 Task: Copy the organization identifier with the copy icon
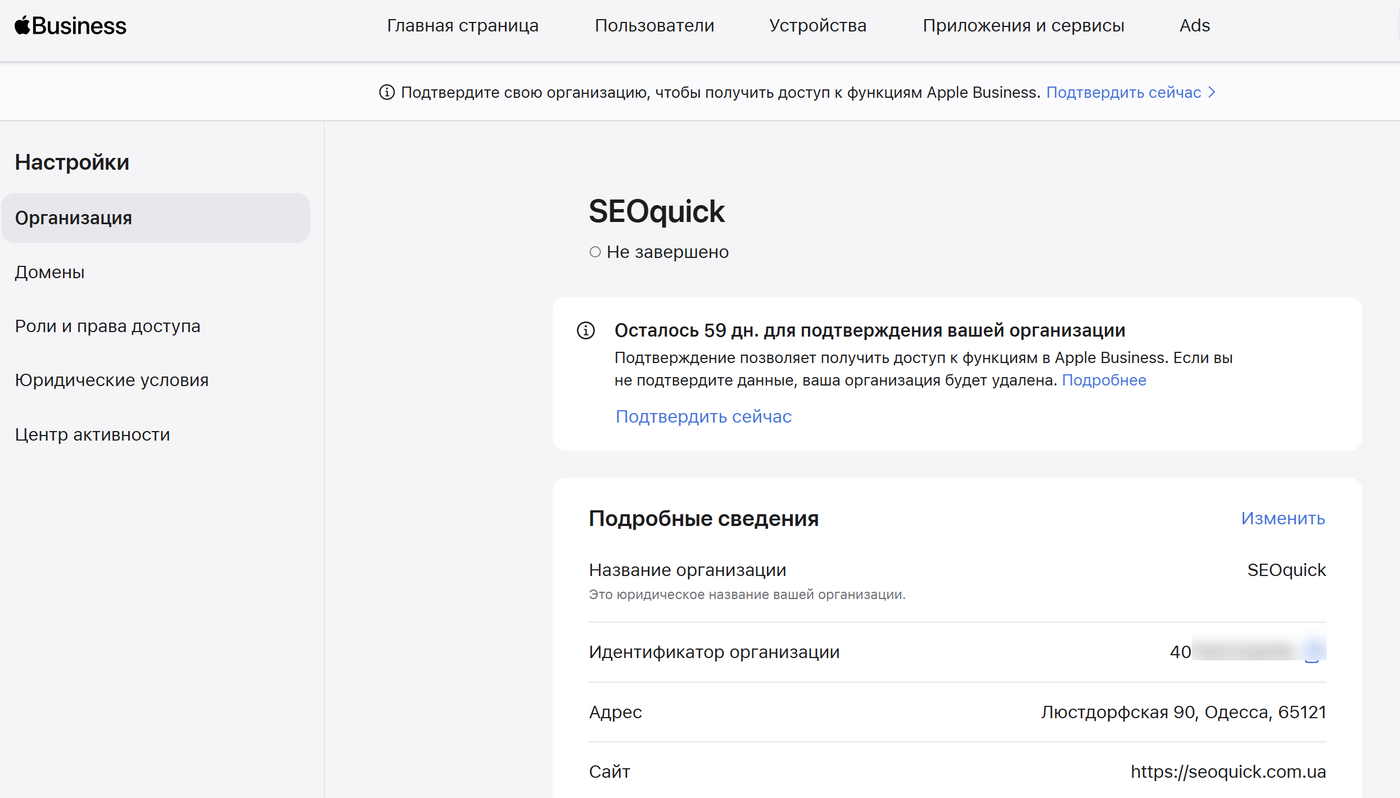click(x=1313, y=652)
